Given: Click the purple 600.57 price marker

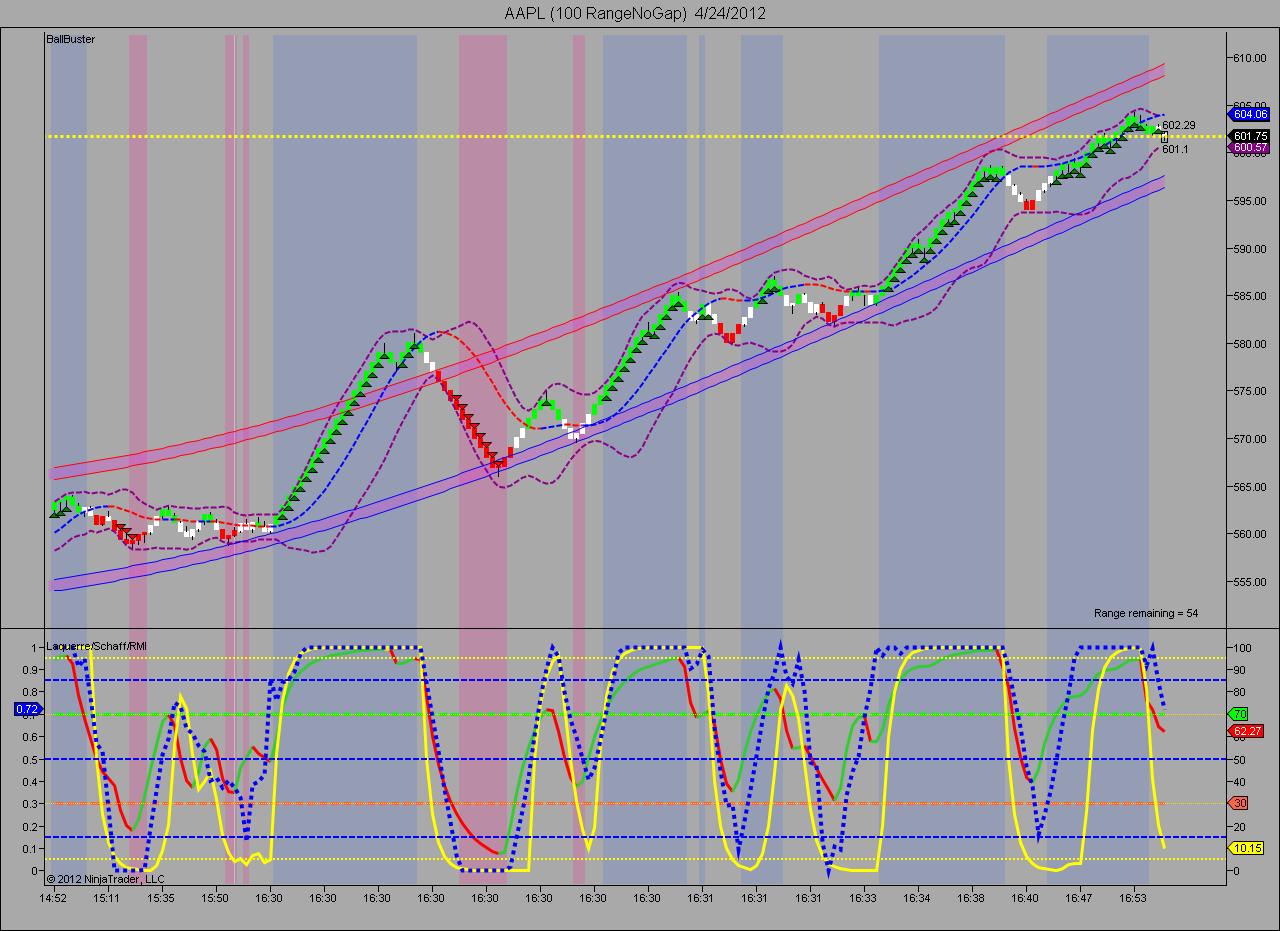Looking at the screenshot, I should tap(1251, 148).
